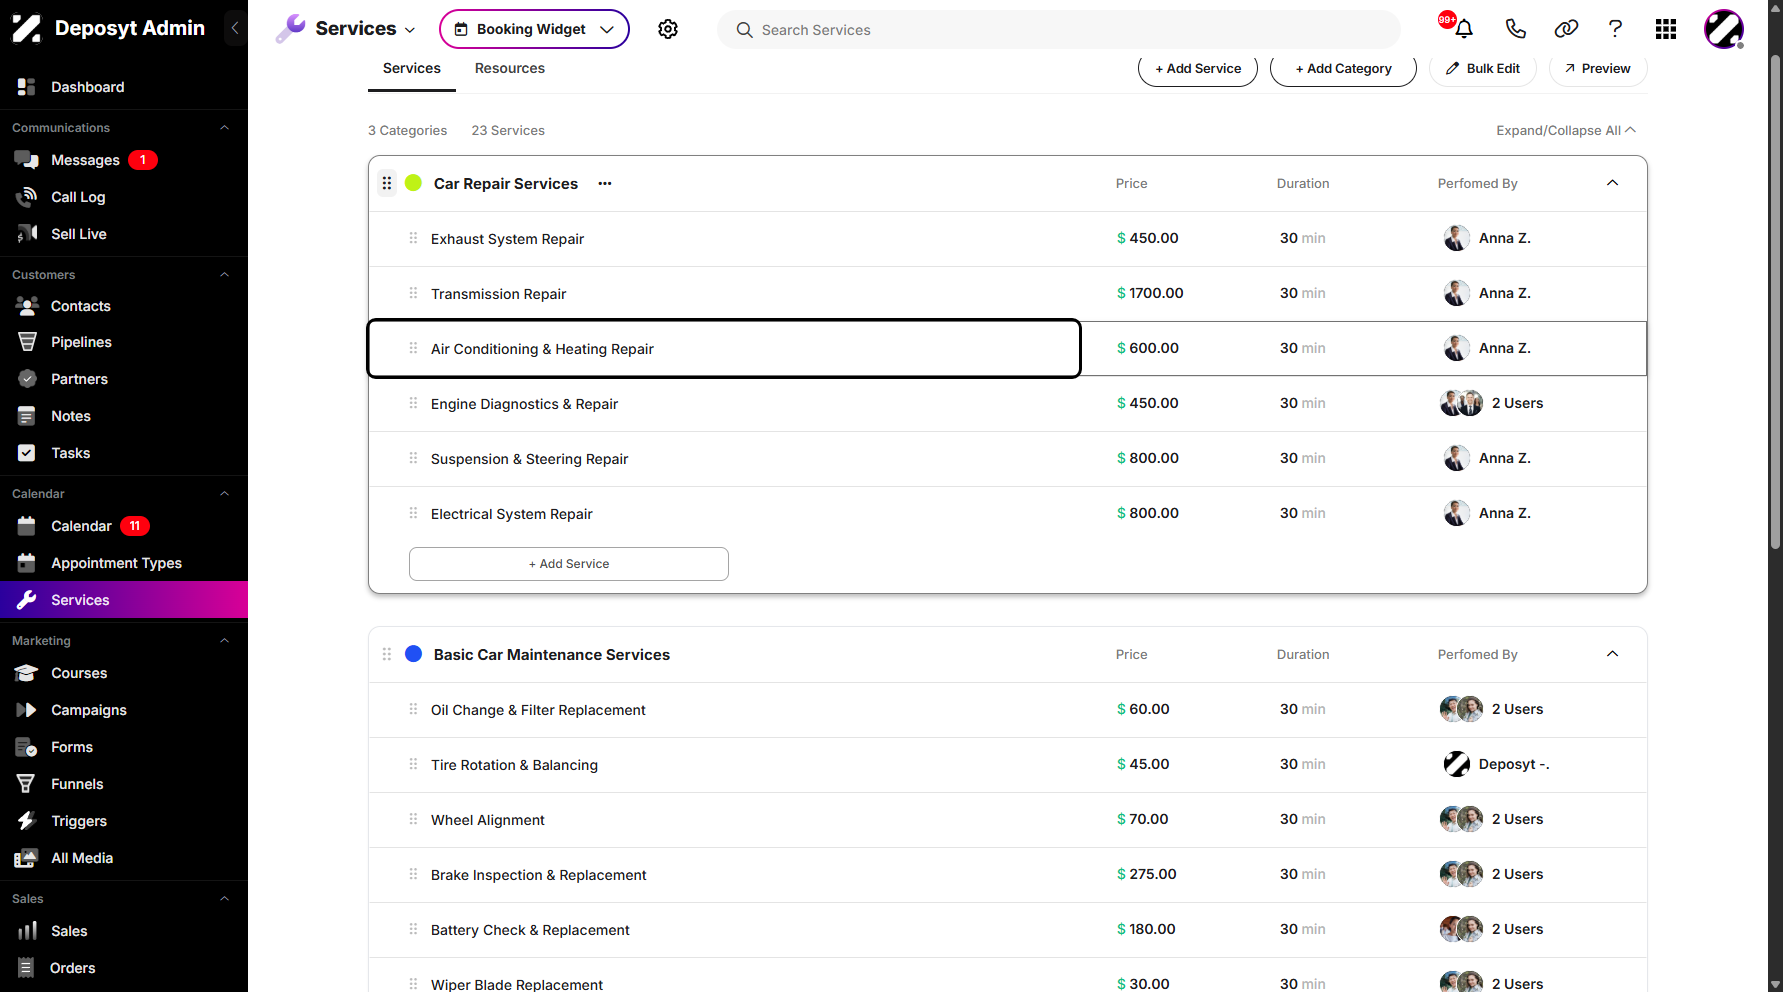Click the Preview button
Viewport: 1783px width, 992px height.
[1598, 68]
